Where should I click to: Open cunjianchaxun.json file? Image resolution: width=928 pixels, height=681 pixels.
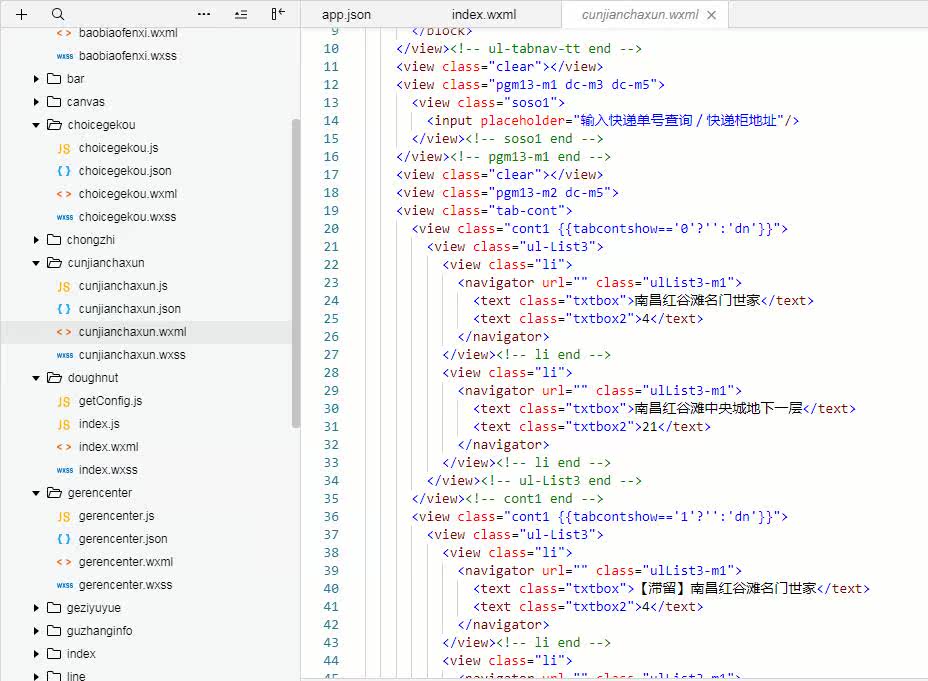tap(130, 309)
